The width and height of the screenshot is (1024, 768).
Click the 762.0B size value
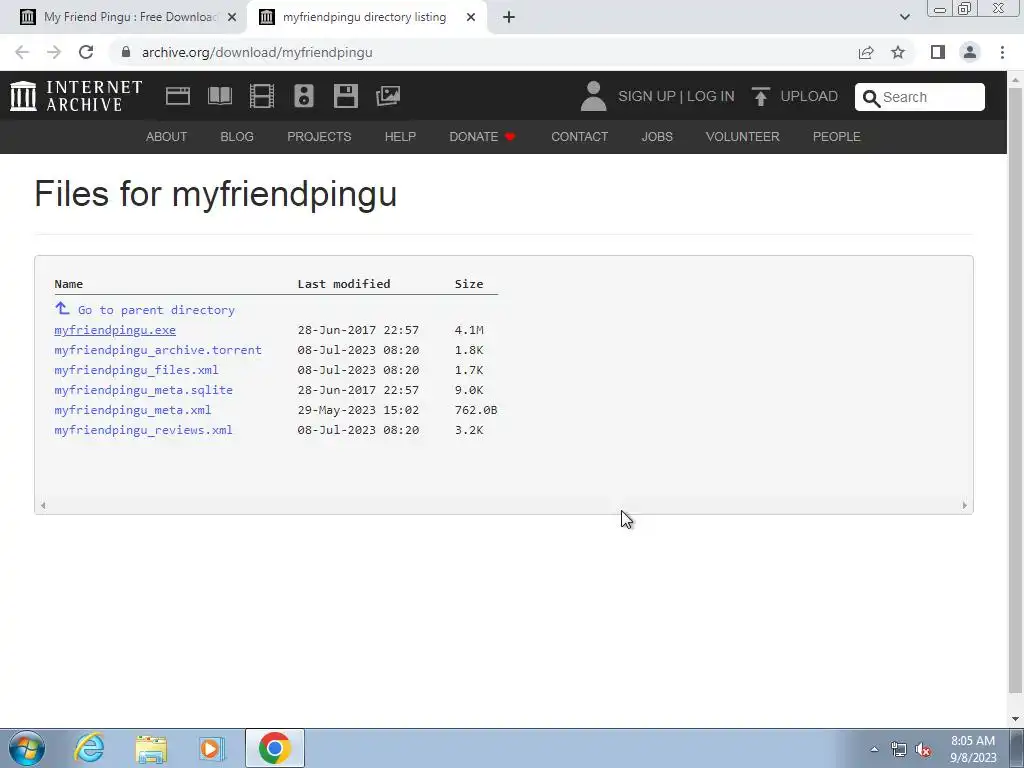pyautogui.click(x=476, y=410)
